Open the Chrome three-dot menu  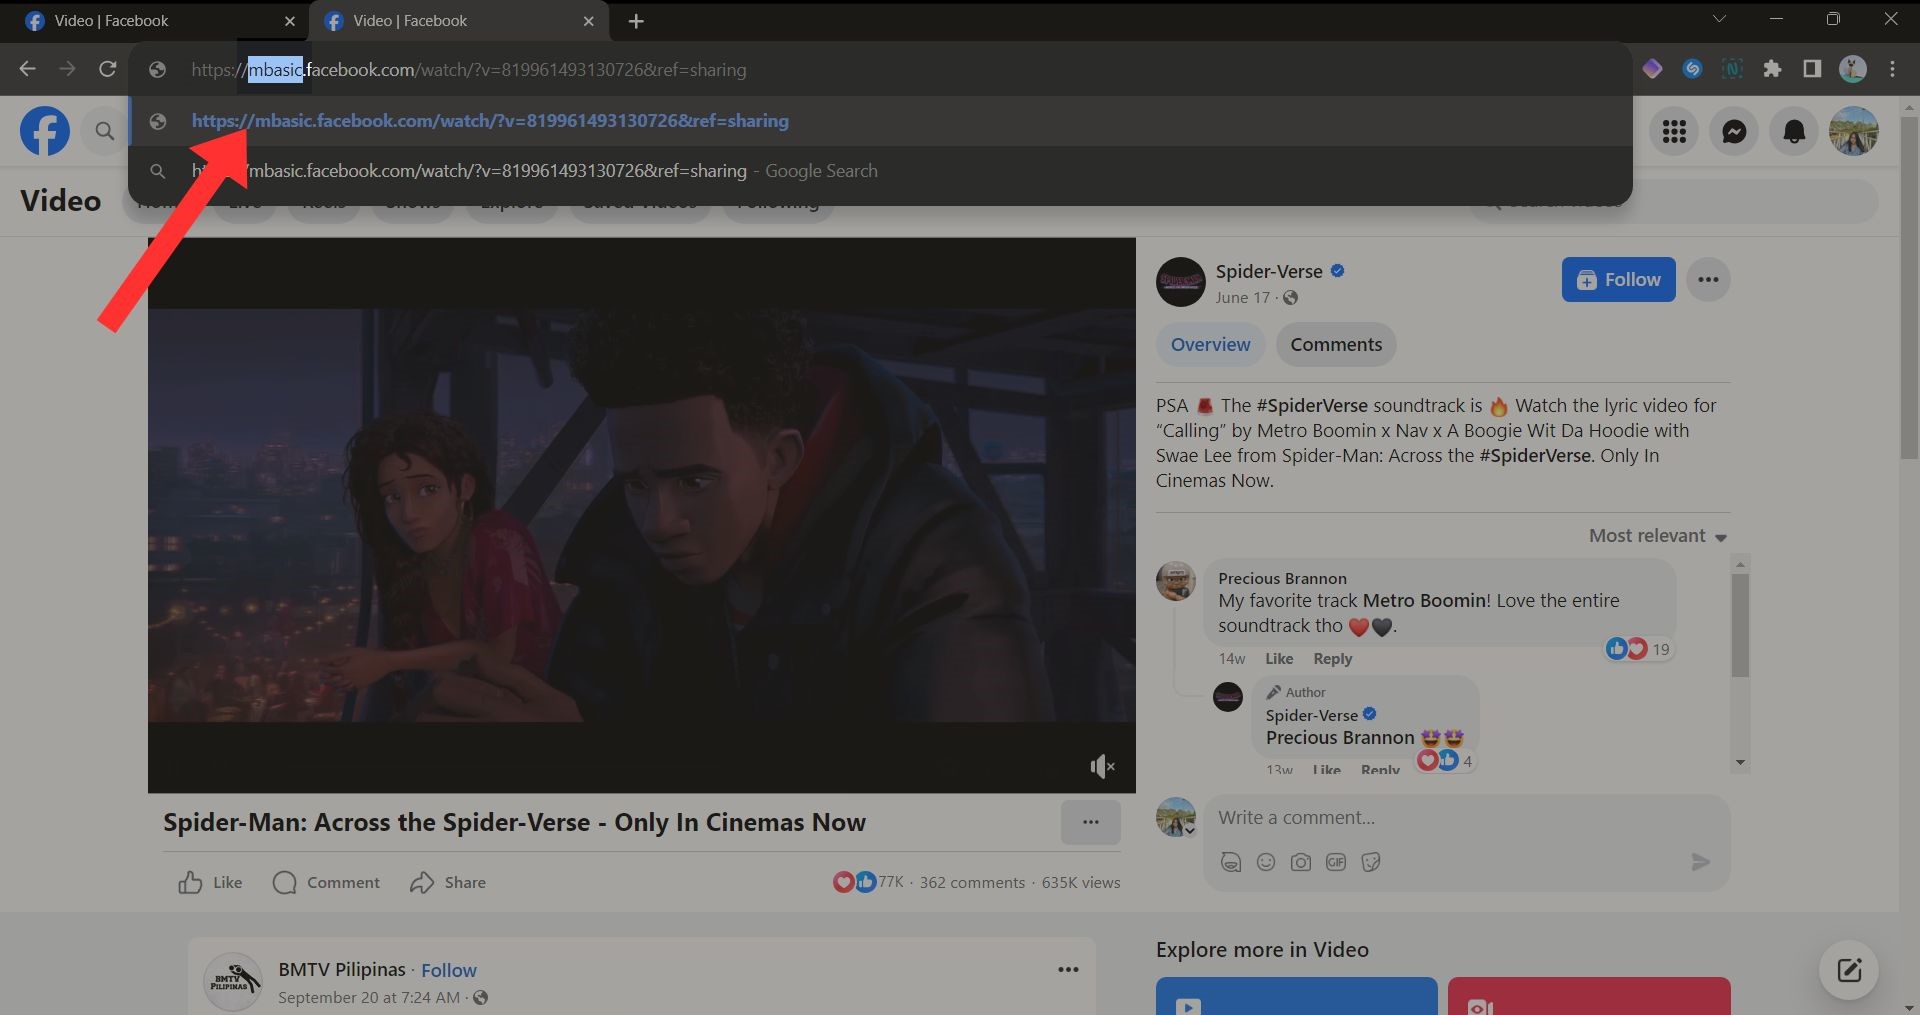coord(1892,69)
